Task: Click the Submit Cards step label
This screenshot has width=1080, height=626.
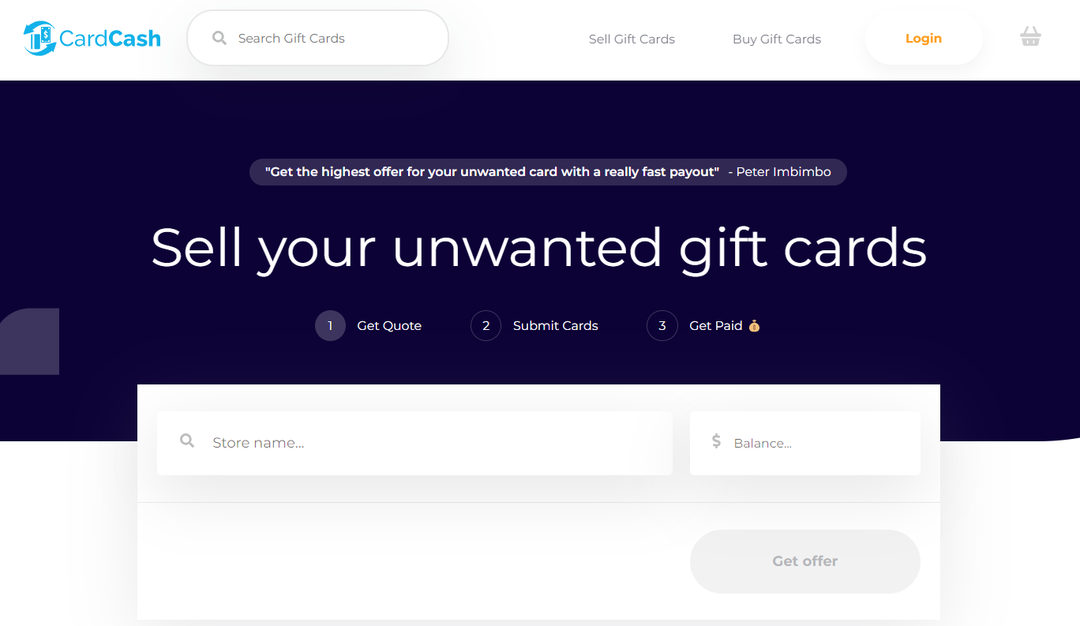Action: (x=555, y=325)
